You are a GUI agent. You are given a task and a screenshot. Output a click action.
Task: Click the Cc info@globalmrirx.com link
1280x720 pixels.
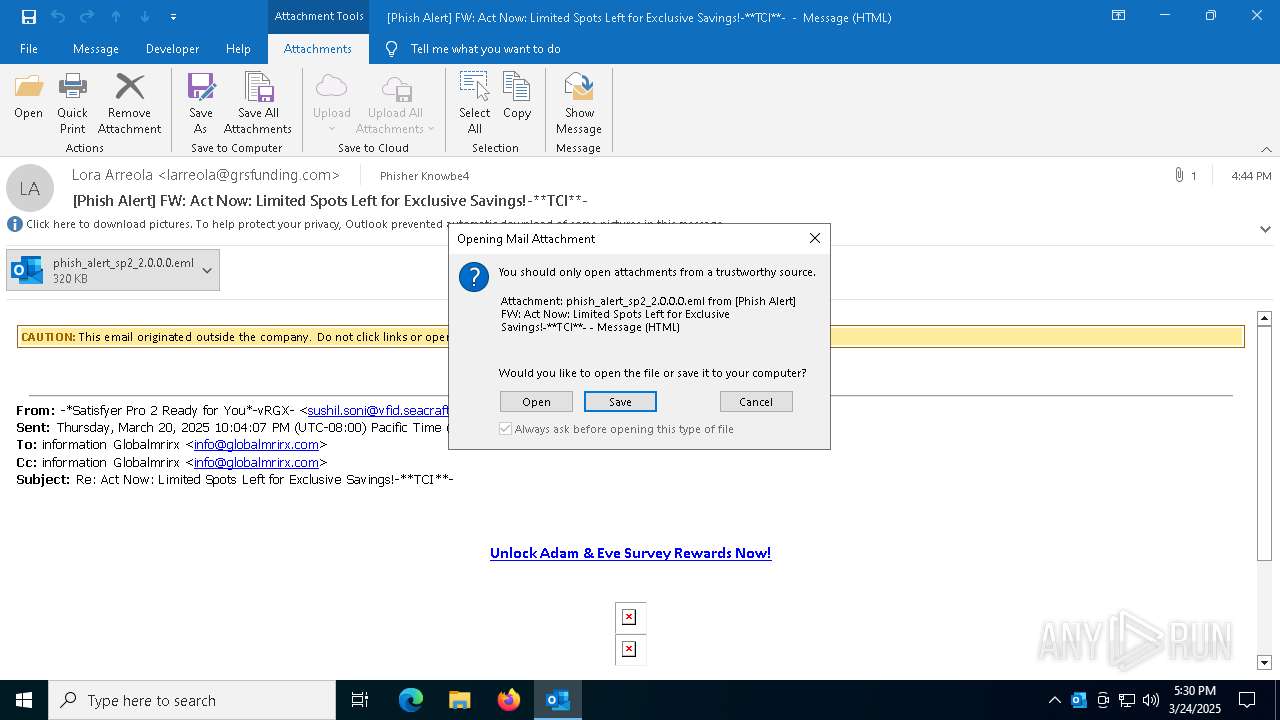(x=256, y=462)
